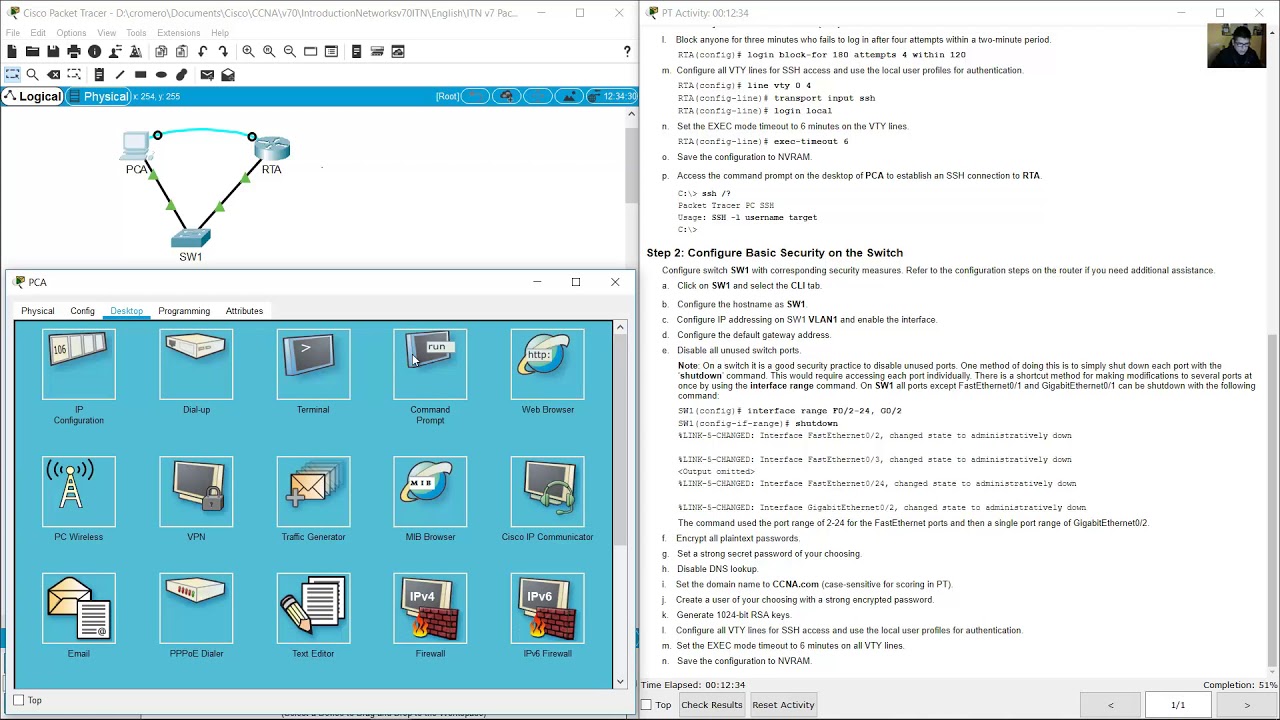Image resolution: width=1280 pixels, height=720 pixels.
Task: Open the Options menu
Action: (71, 33)
